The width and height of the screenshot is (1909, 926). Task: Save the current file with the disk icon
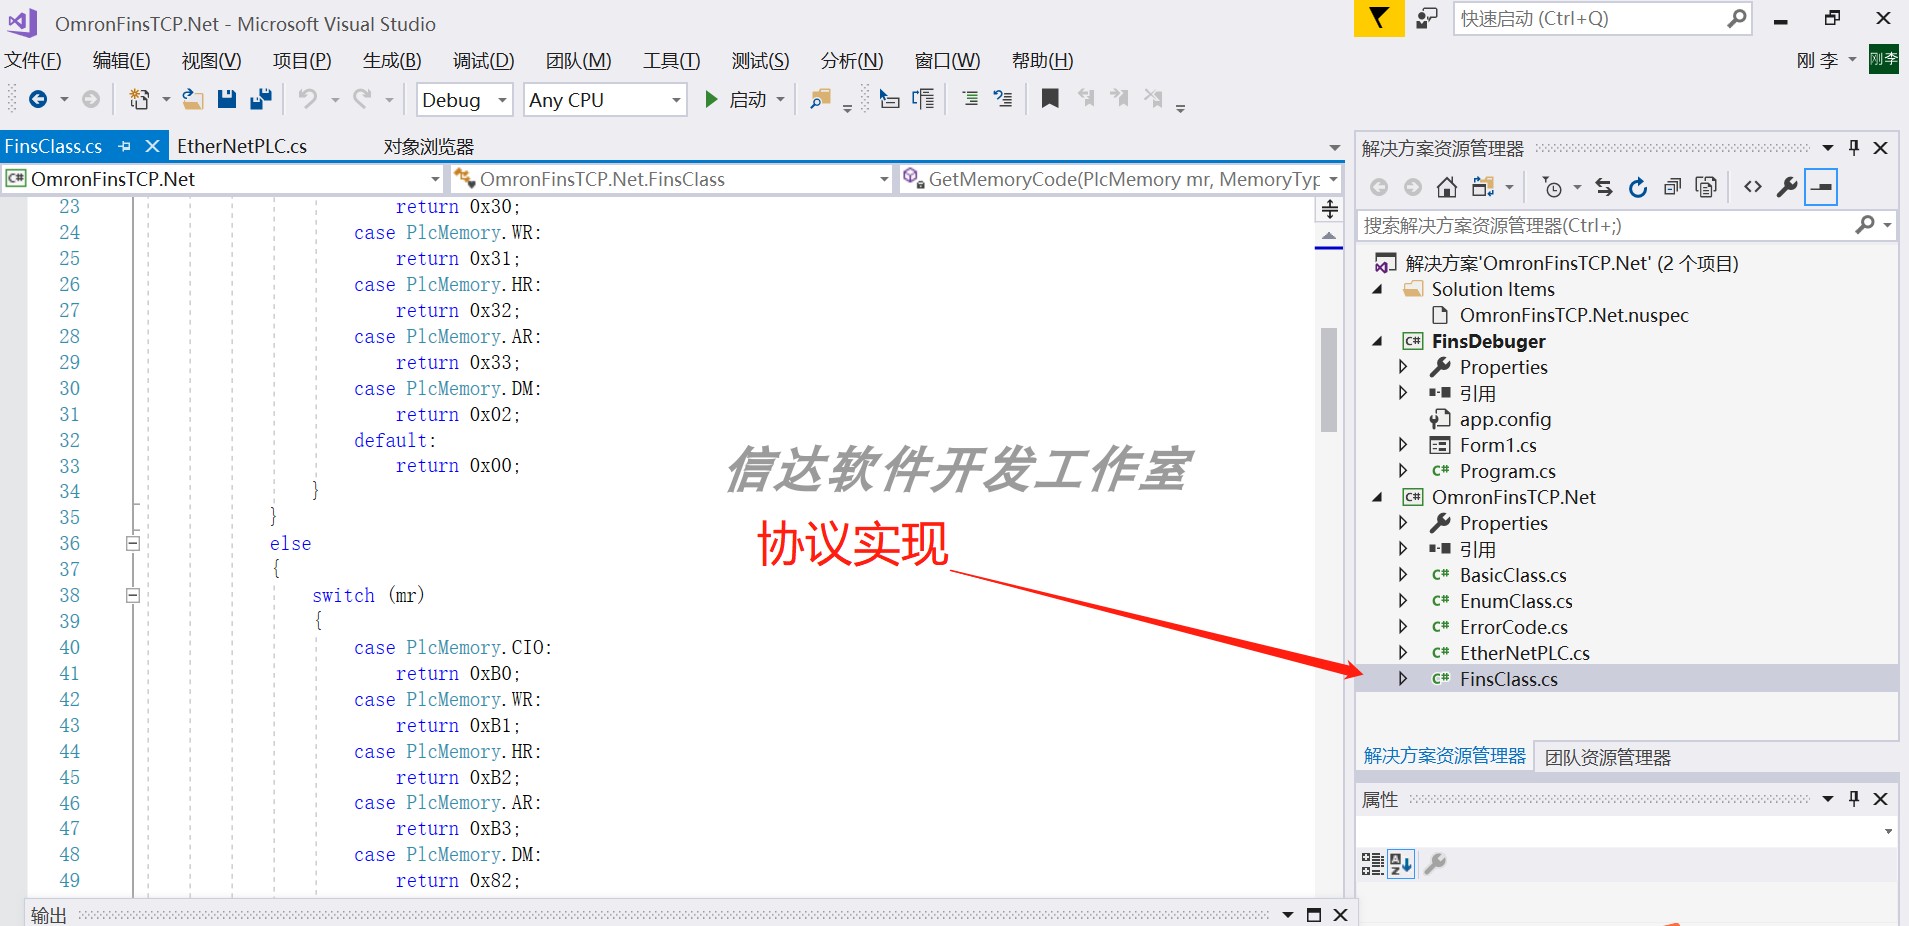[x=227, y=99]
